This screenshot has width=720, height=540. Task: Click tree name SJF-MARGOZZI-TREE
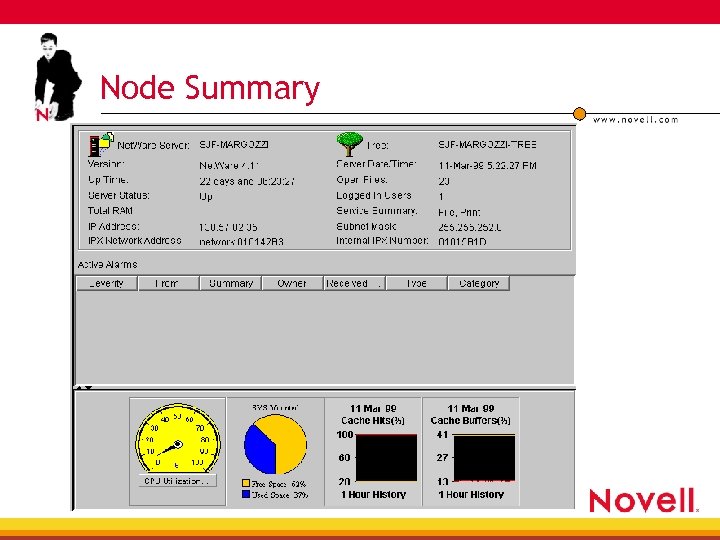coord(487,145)
